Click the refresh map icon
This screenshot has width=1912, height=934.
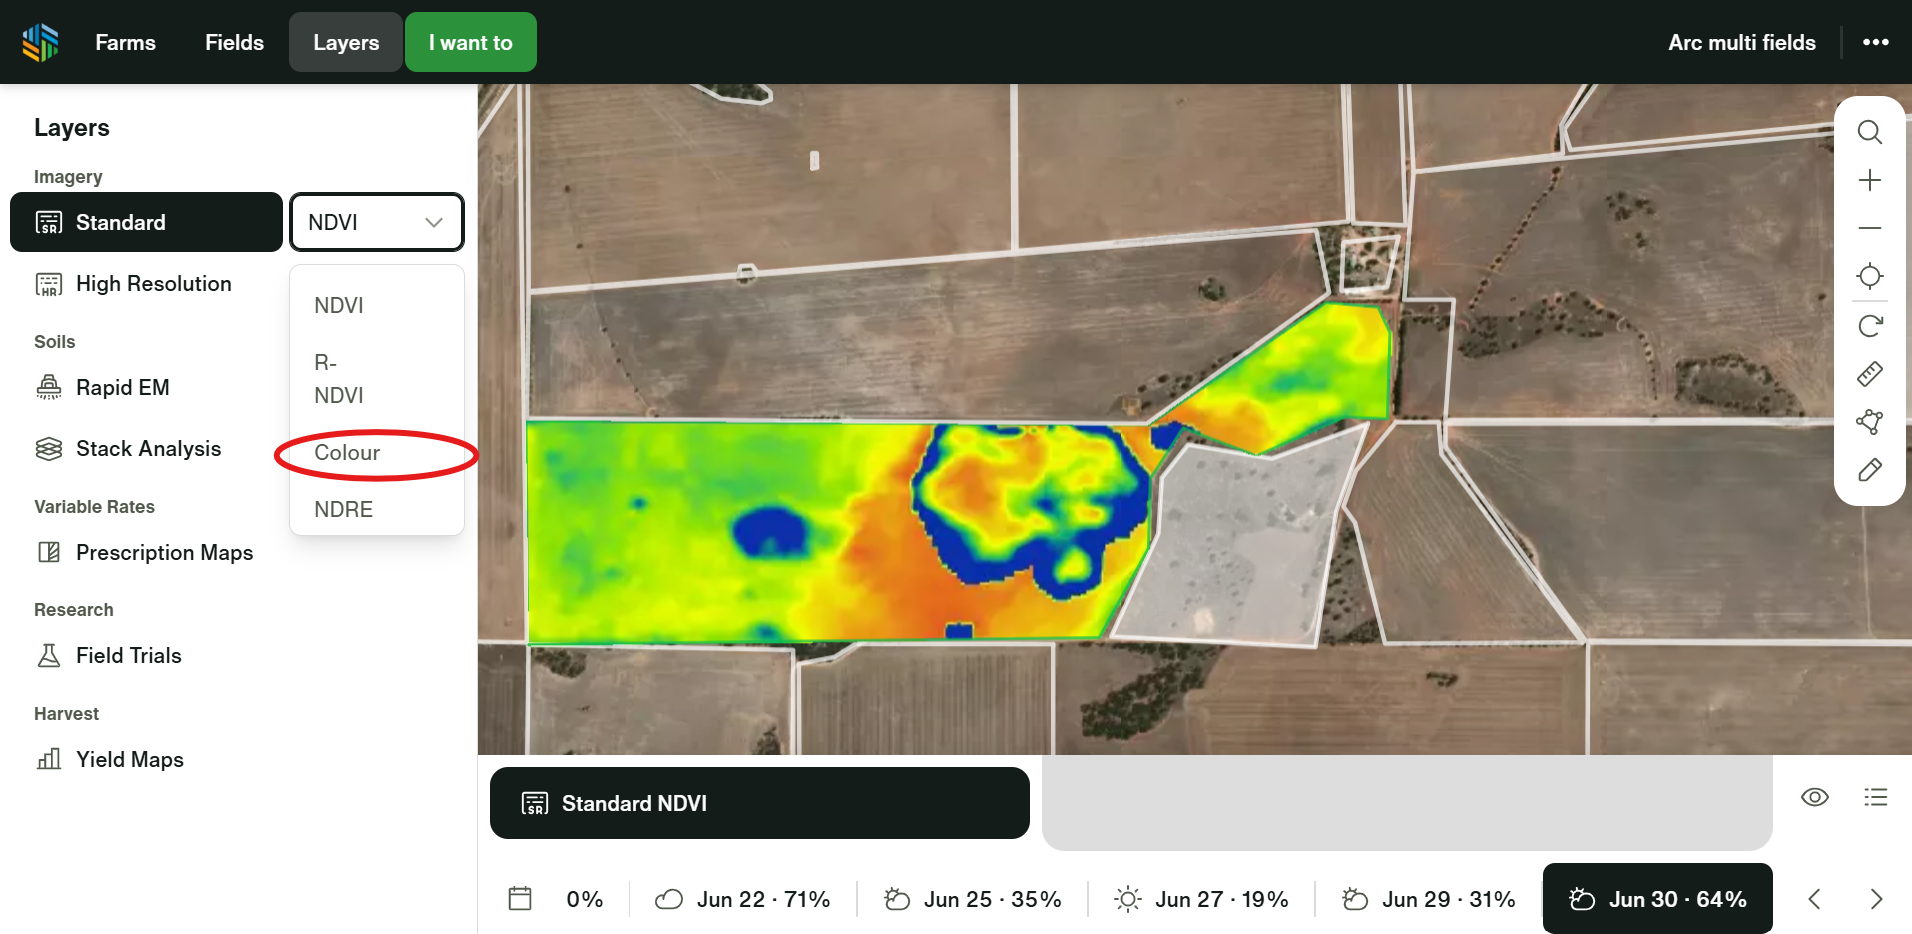coord(1869,325)
